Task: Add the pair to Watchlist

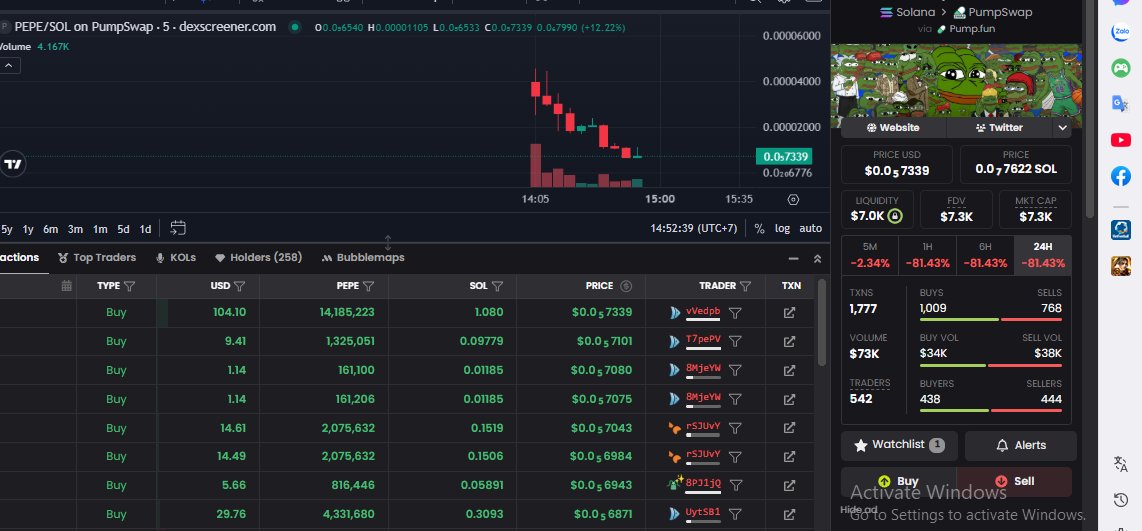Action: 899,445
